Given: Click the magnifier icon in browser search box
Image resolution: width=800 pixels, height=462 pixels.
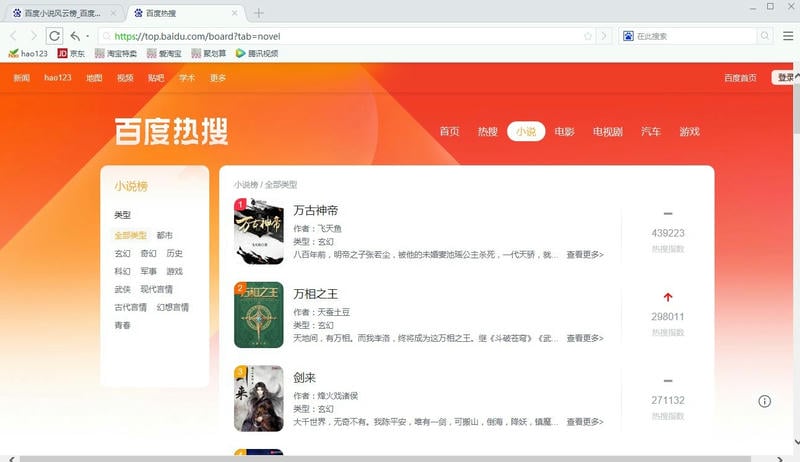Looking at the screenshot, I should pyautogui.click(x=764, y=36).
